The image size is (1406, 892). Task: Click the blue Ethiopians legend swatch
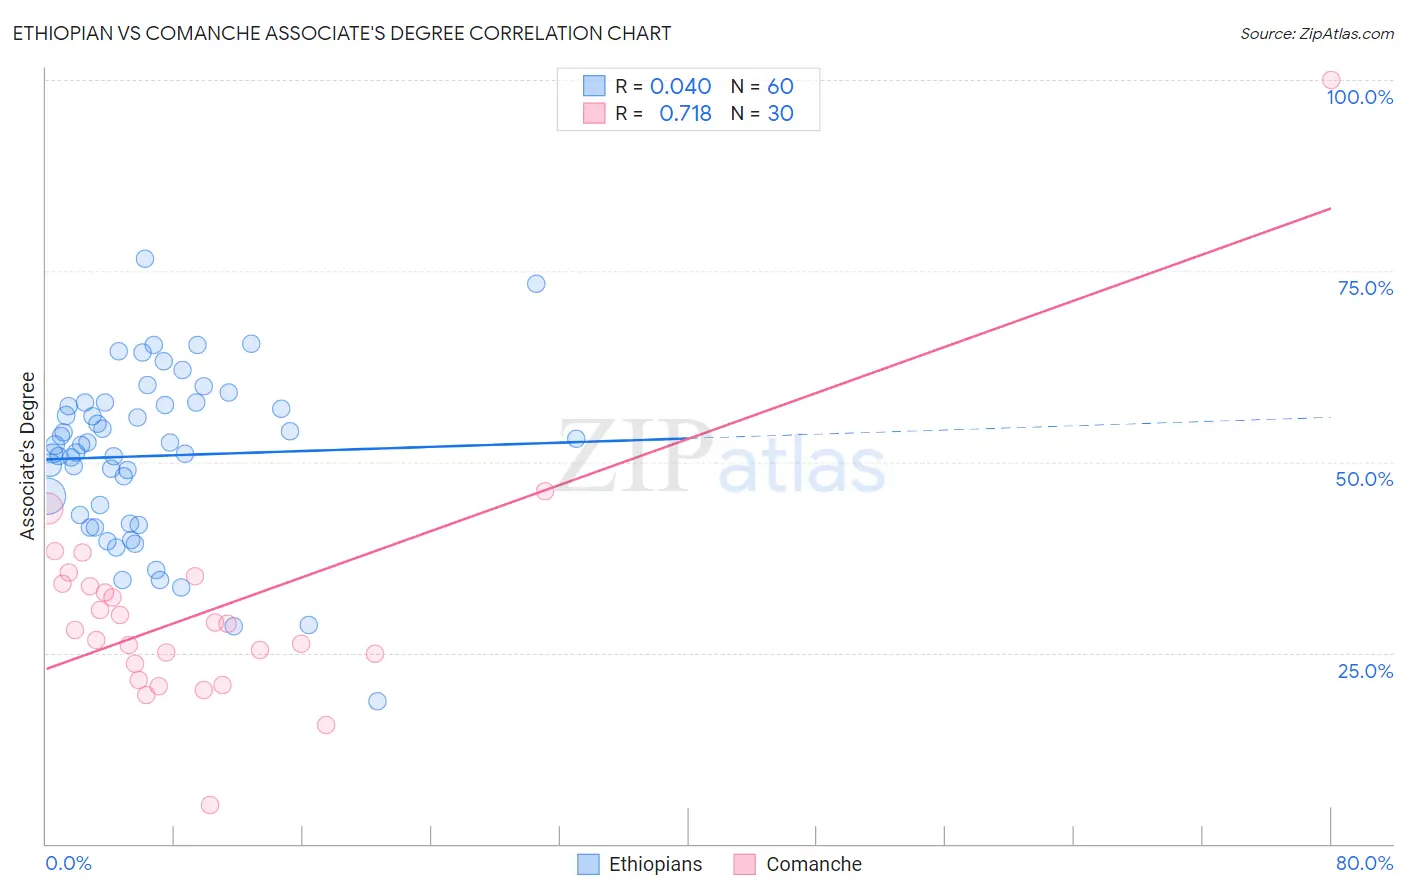589,864
